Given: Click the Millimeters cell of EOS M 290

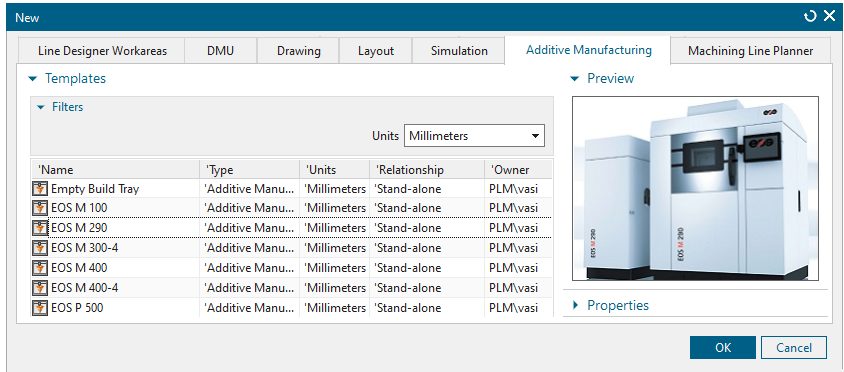Looking at the screenshot, I should [x=335, y=228].
